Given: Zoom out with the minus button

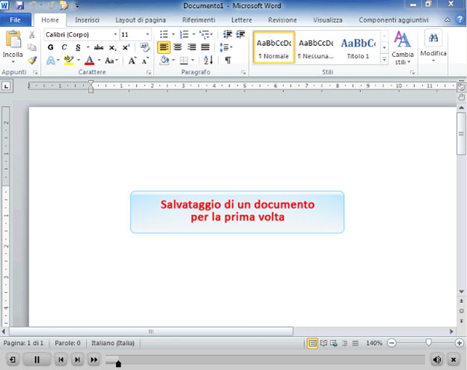Looking at the screenshot, I should pyautogui.click(x=392, y=343).
